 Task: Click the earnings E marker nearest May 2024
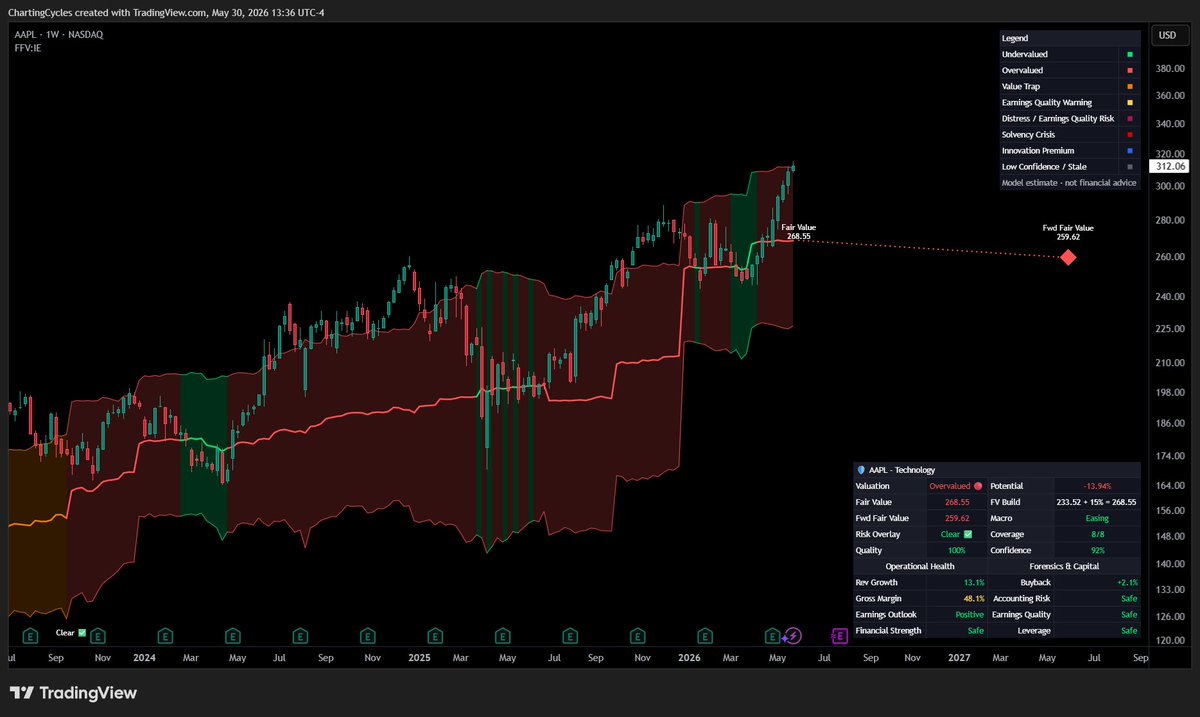pyautogui.click(x=232, y=634)
